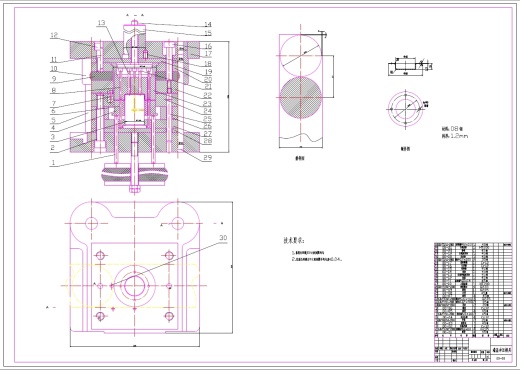
Task: Select part callout number 7
Action: click(53, 104)
